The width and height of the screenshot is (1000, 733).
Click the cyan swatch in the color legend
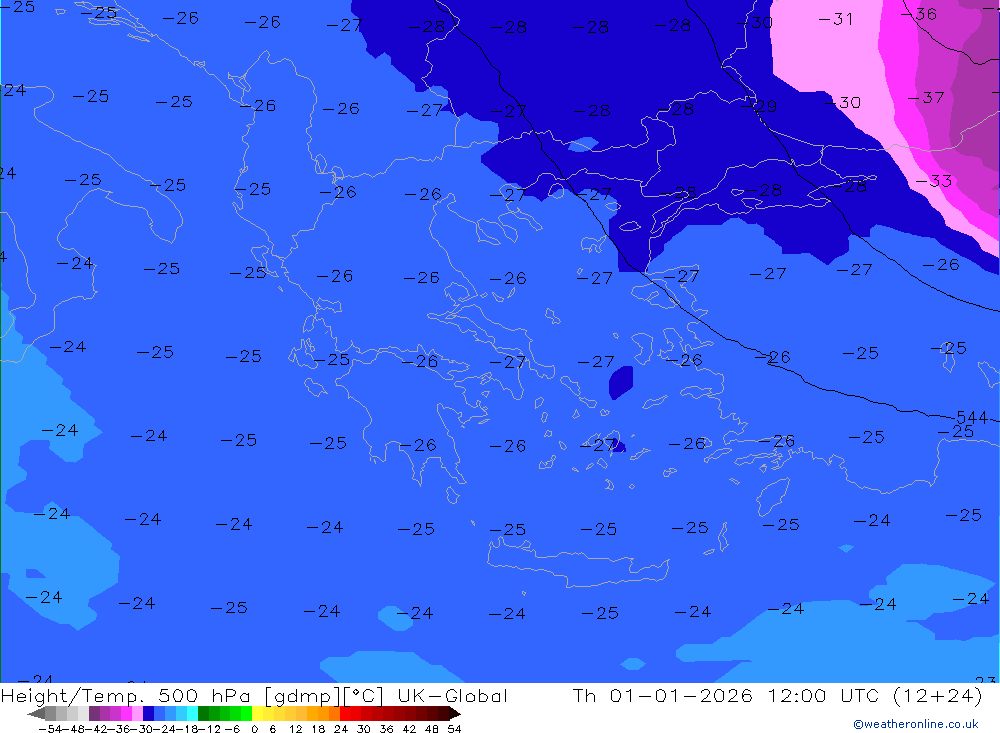(x=192, y=713)
